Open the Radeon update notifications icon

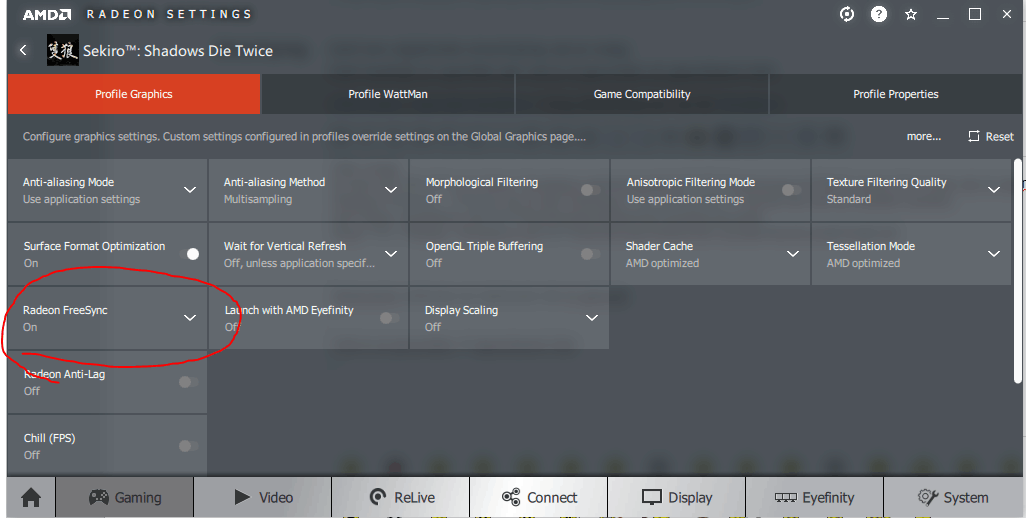pos(847,14)
